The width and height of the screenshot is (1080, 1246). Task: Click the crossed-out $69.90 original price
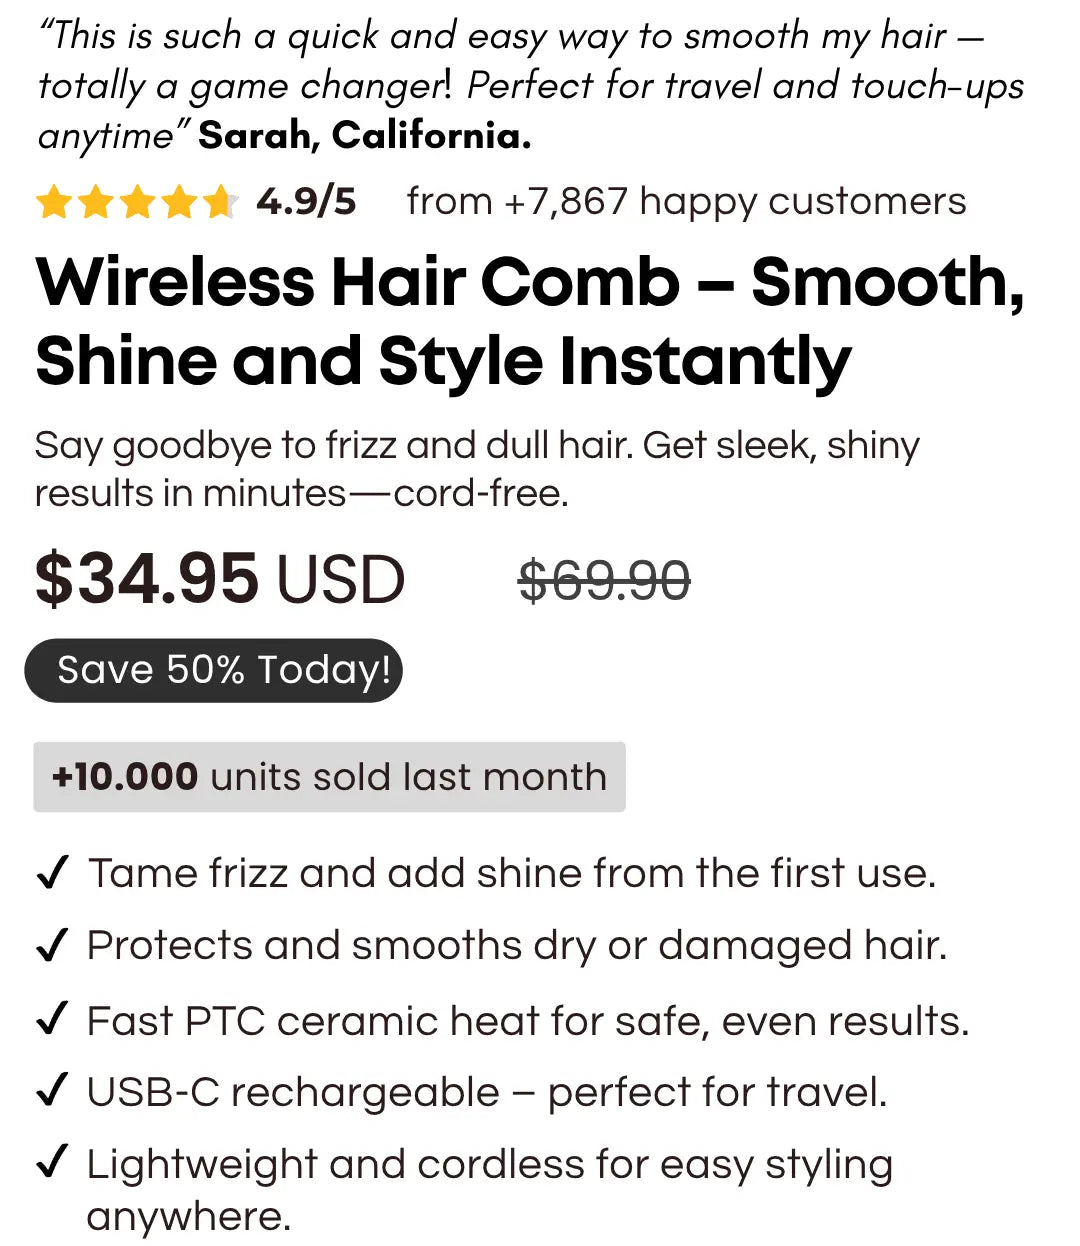pos(604,581)
